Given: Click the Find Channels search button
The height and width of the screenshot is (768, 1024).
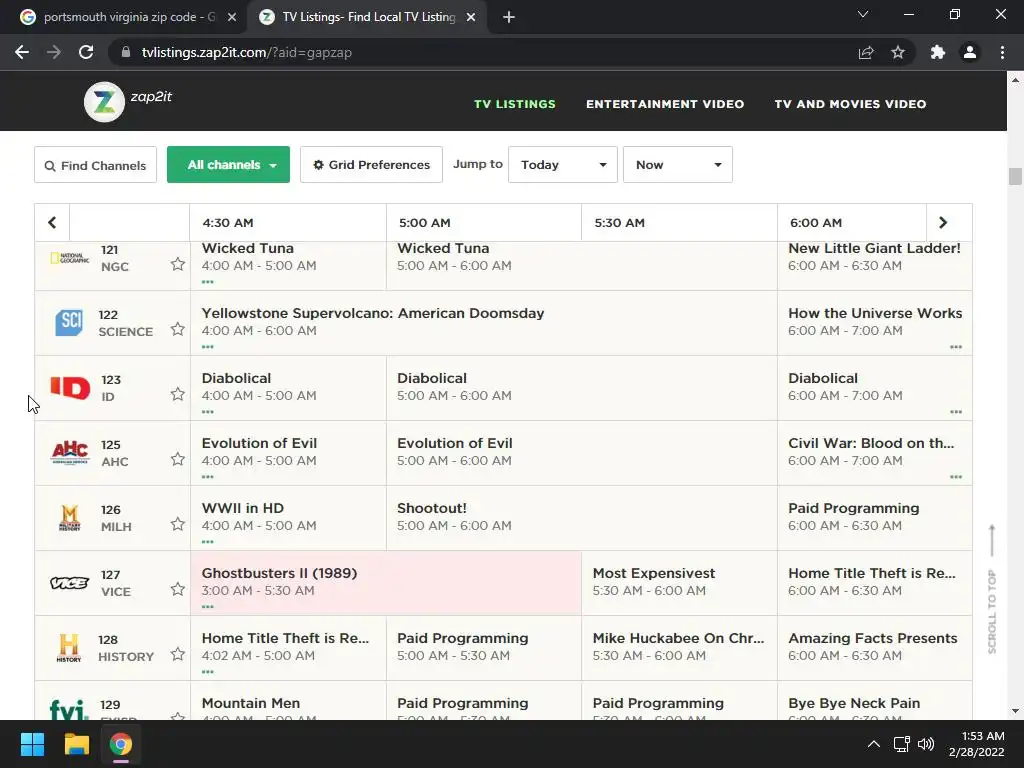Looking at the screenshot, I should coord(95,165).
